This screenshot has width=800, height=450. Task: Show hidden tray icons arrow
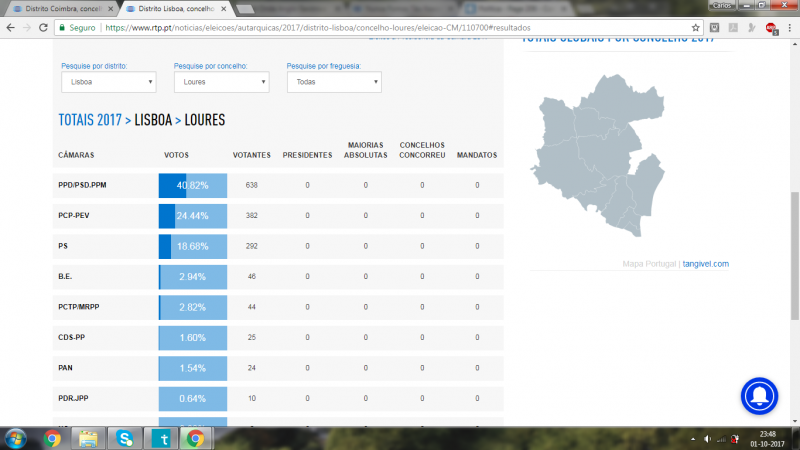coord(693,439)
